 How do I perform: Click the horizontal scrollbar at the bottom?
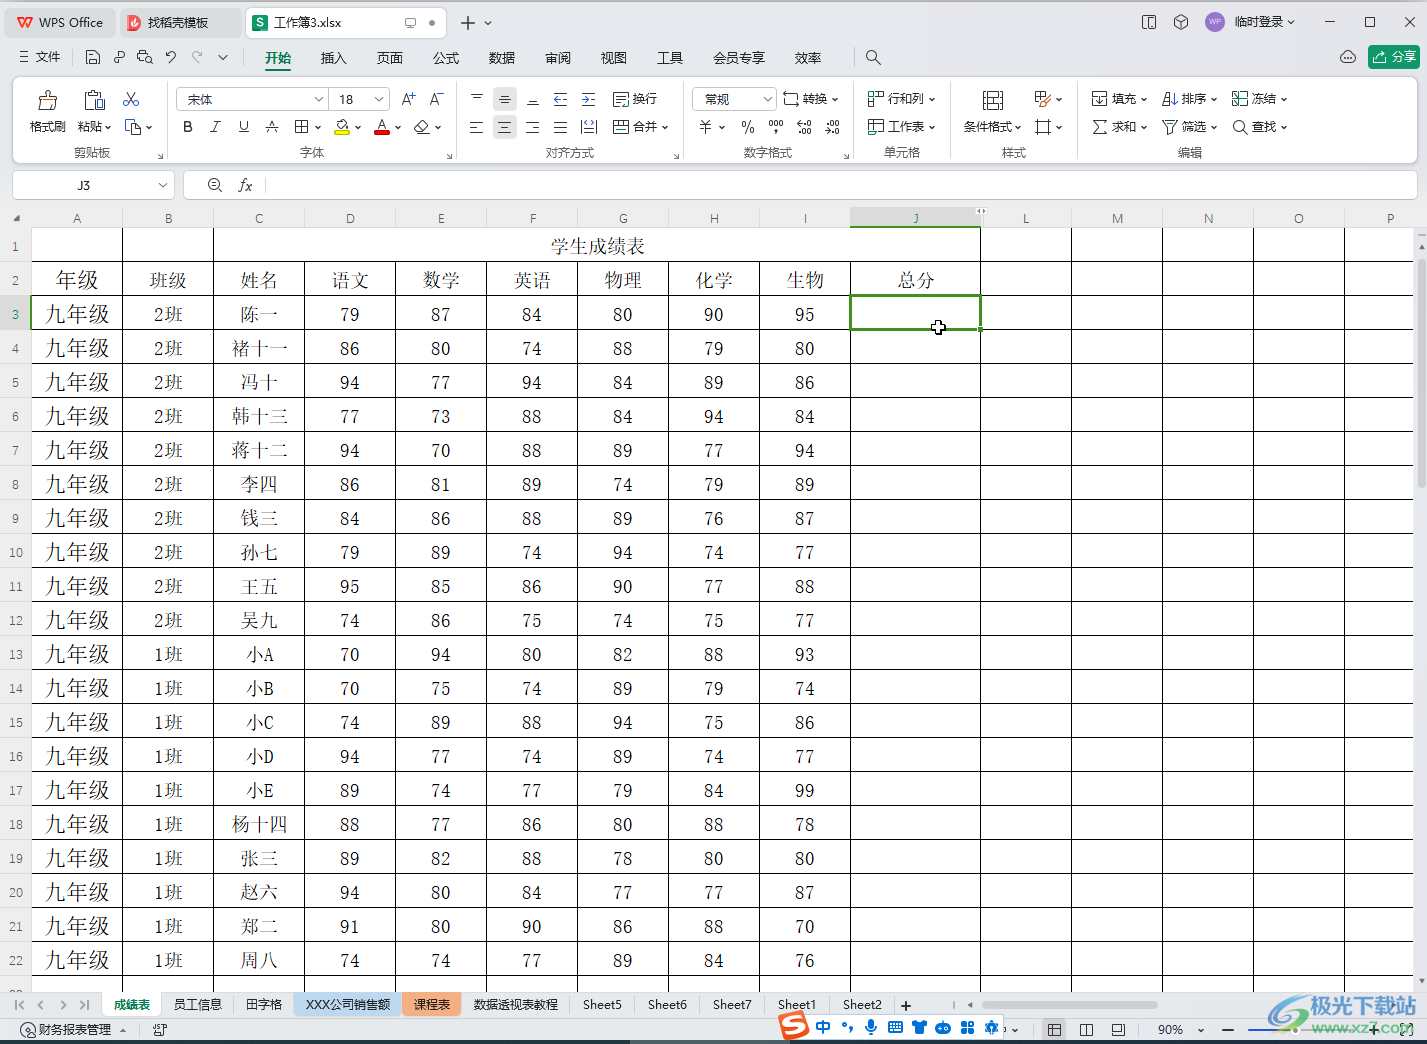[x=1070, y=1005]
